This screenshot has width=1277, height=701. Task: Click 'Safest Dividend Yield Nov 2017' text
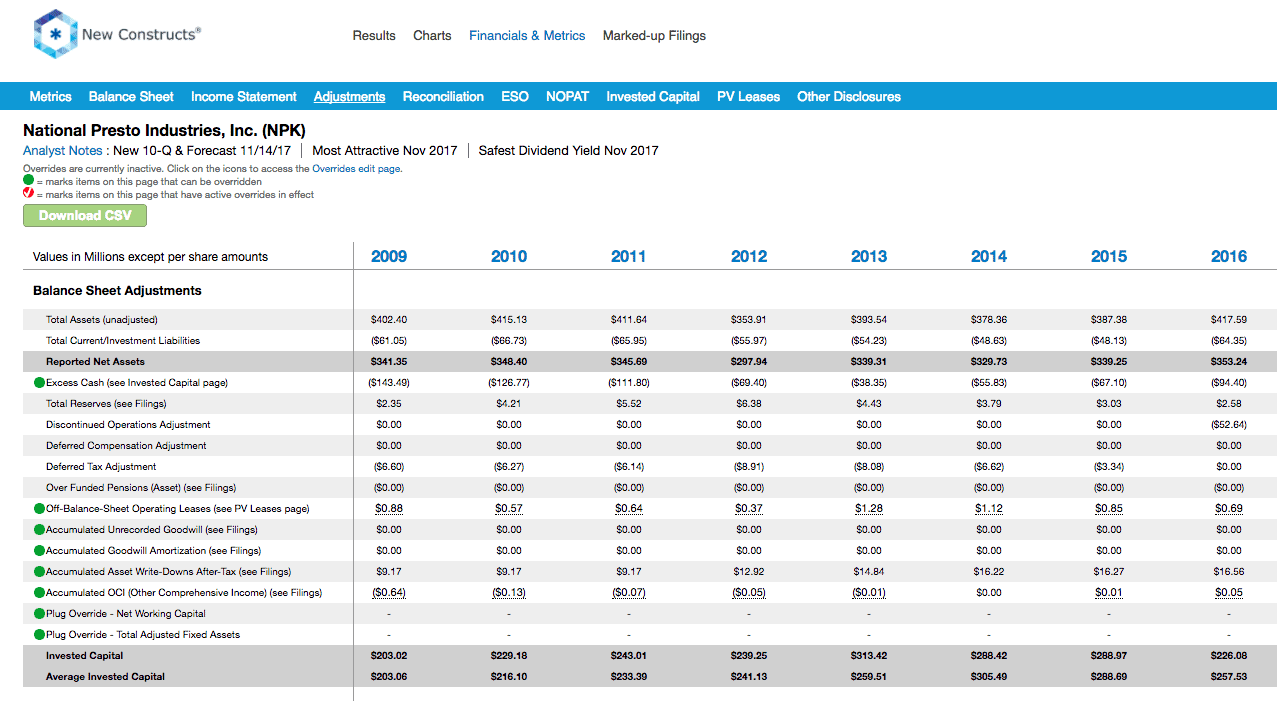(569, 151)
